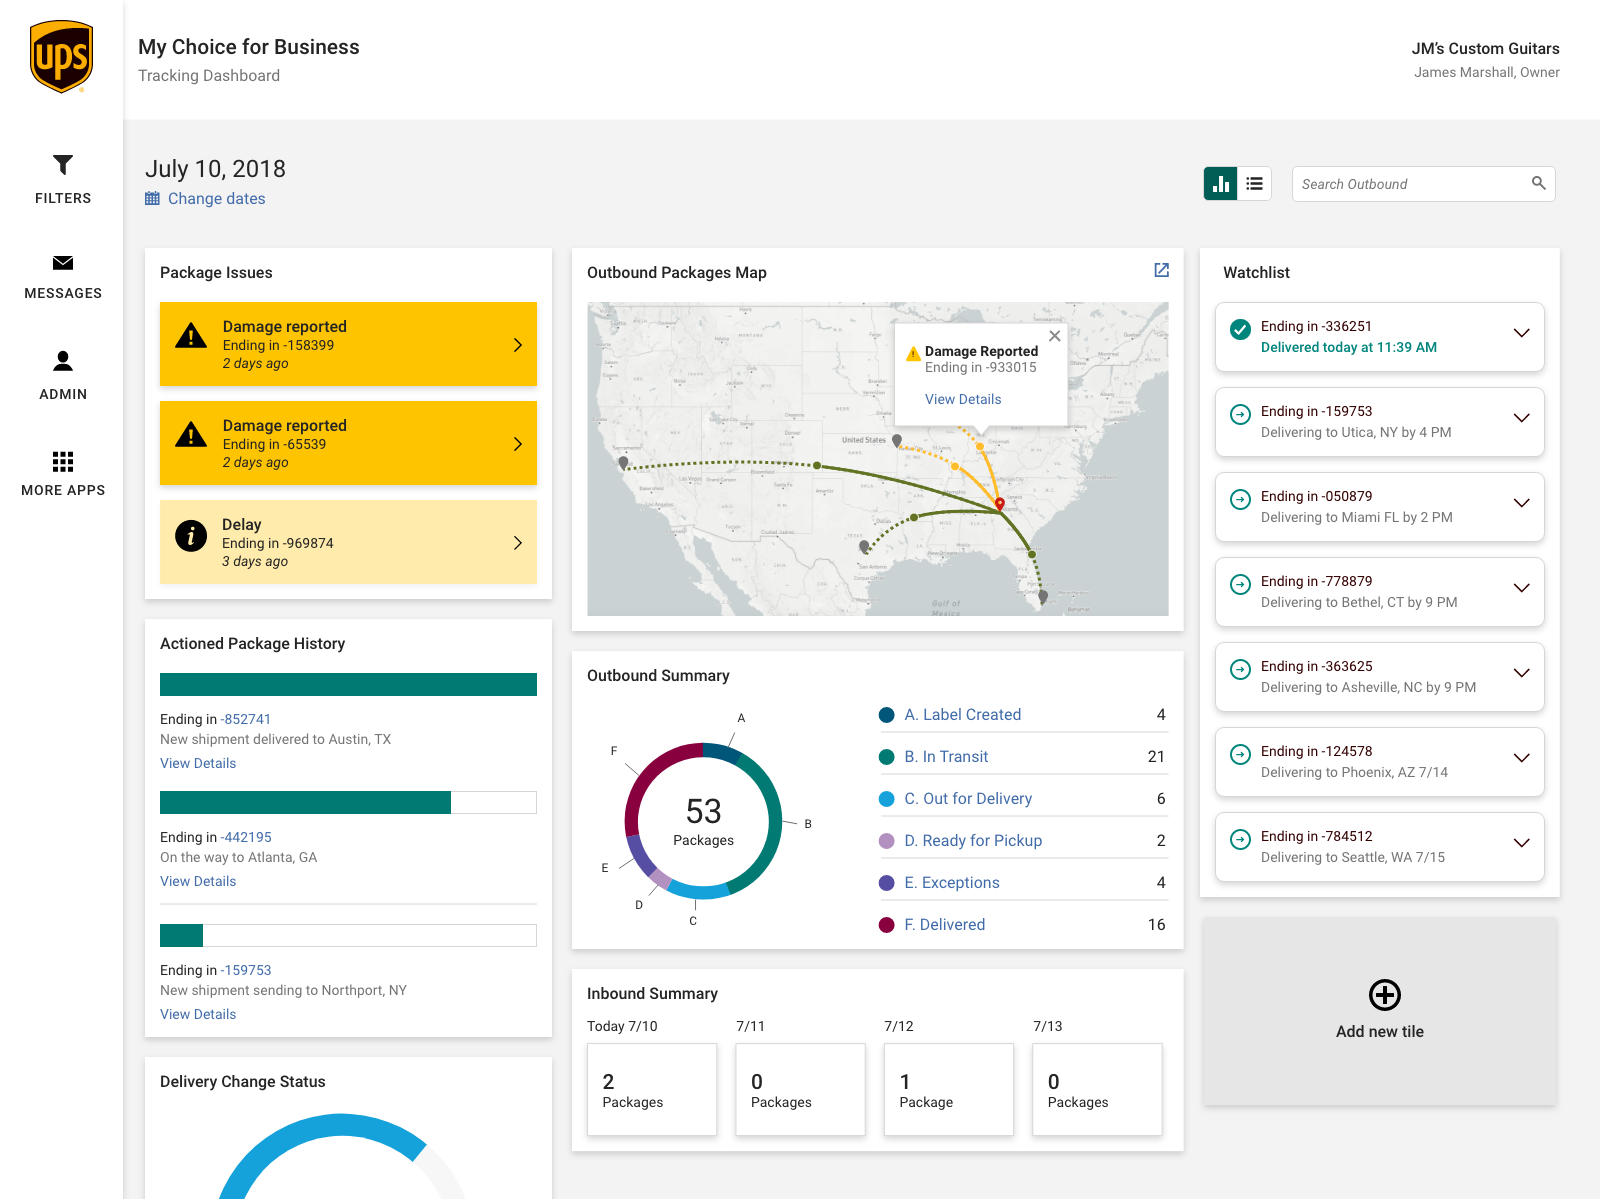Click the UPS logo
The width and height of the screenshot is (1600, 1199).
[x=62, y=57]
